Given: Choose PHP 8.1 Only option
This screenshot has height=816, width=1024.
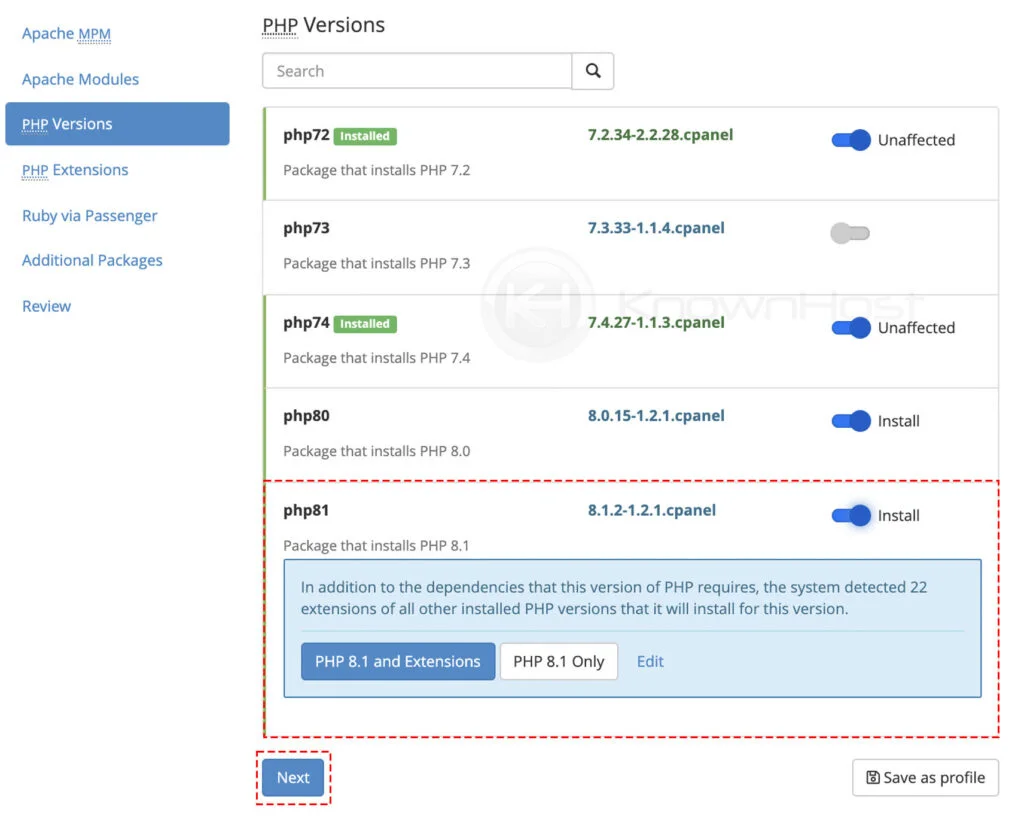Looking at the screenshot, I should [558, 661].
